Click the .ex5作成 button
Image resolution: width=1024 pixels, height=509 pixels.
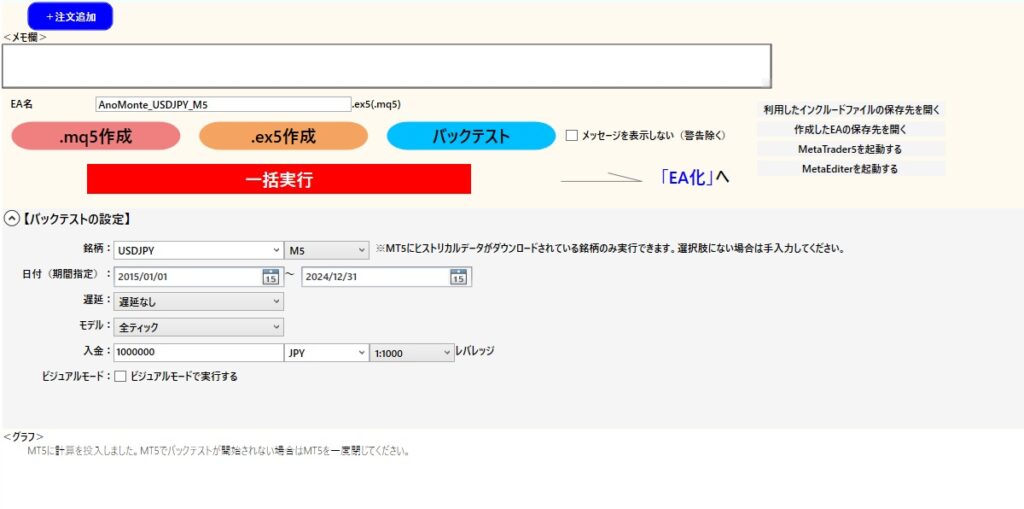[x=283, y=137]
